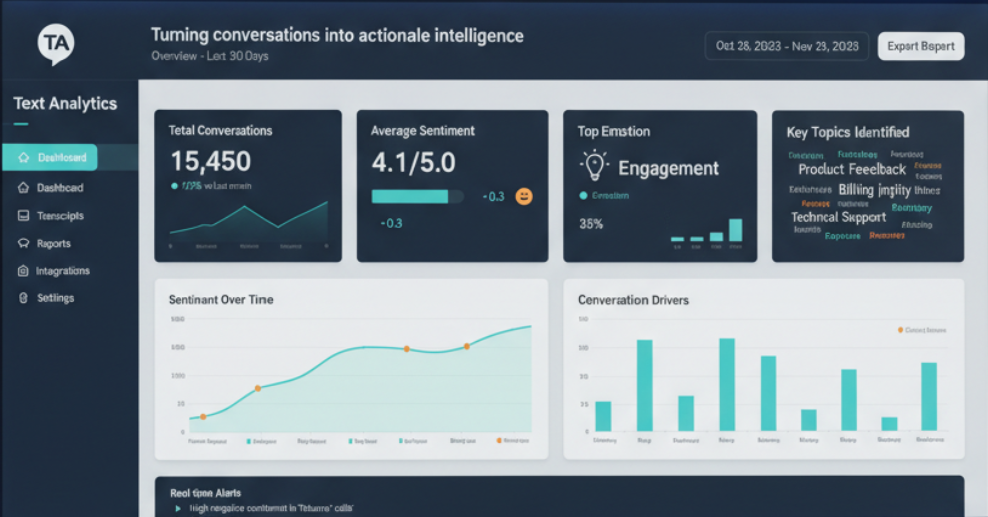Click the Settings sidebar icon
The height and width of the screenshot is (517, 988).
point(24,298)
